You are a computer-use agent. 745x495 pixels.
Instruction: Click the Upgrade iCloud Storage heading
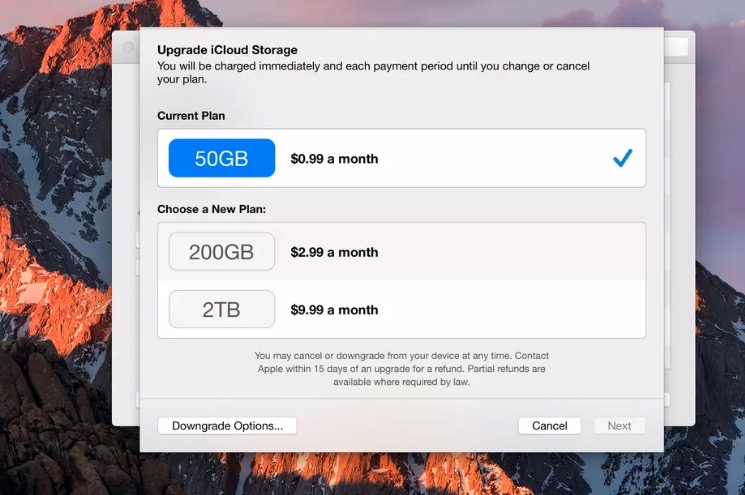pos(227,50)
